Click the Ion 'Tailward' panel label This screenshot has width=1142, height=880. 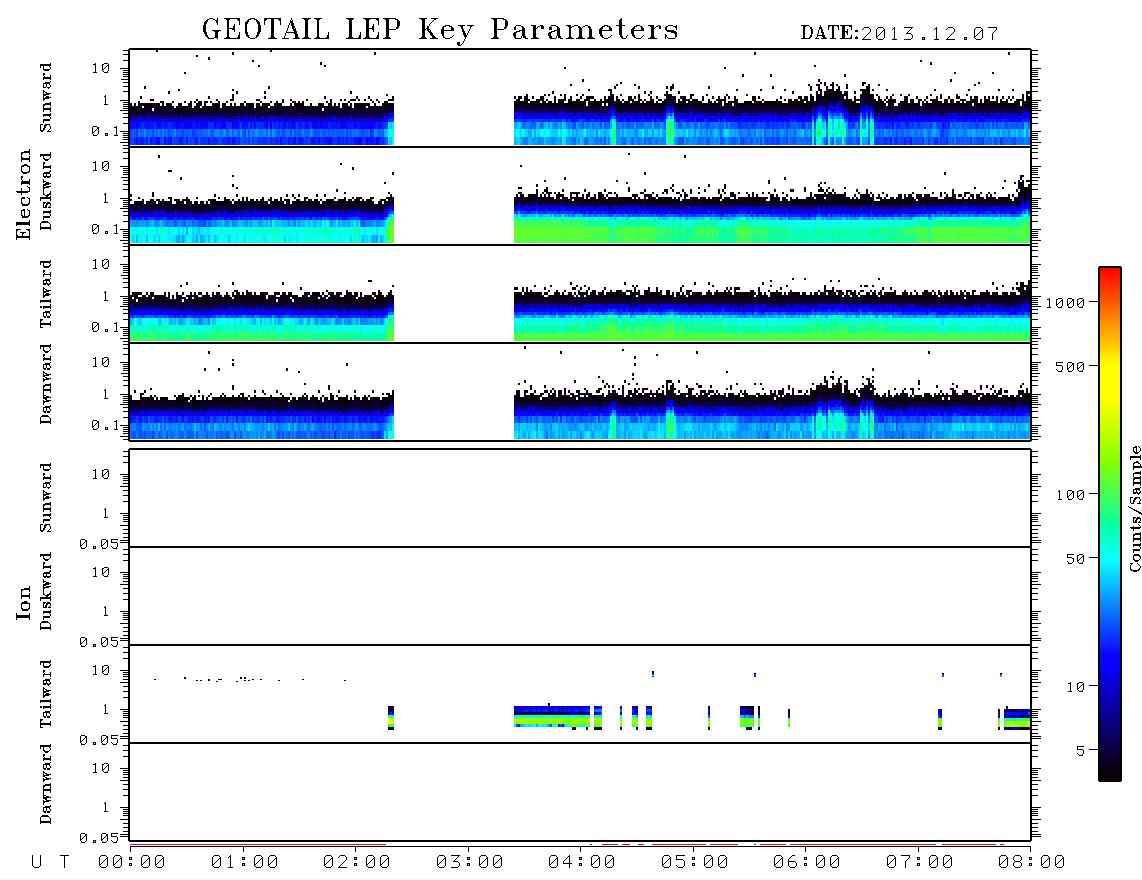pyautogui.click(x=46, y=694)
